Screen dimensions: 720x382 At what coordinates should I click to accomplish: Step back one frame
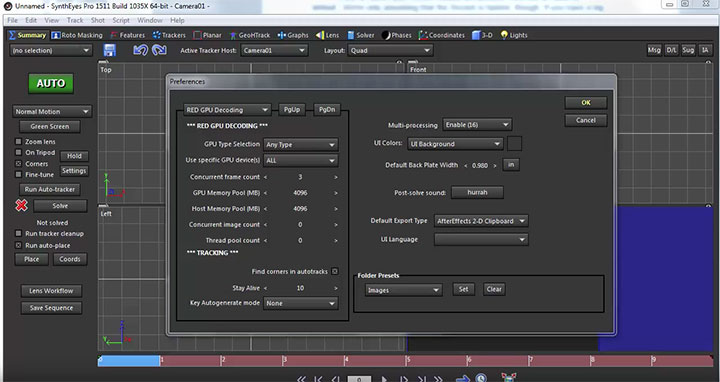click(335, 379)
